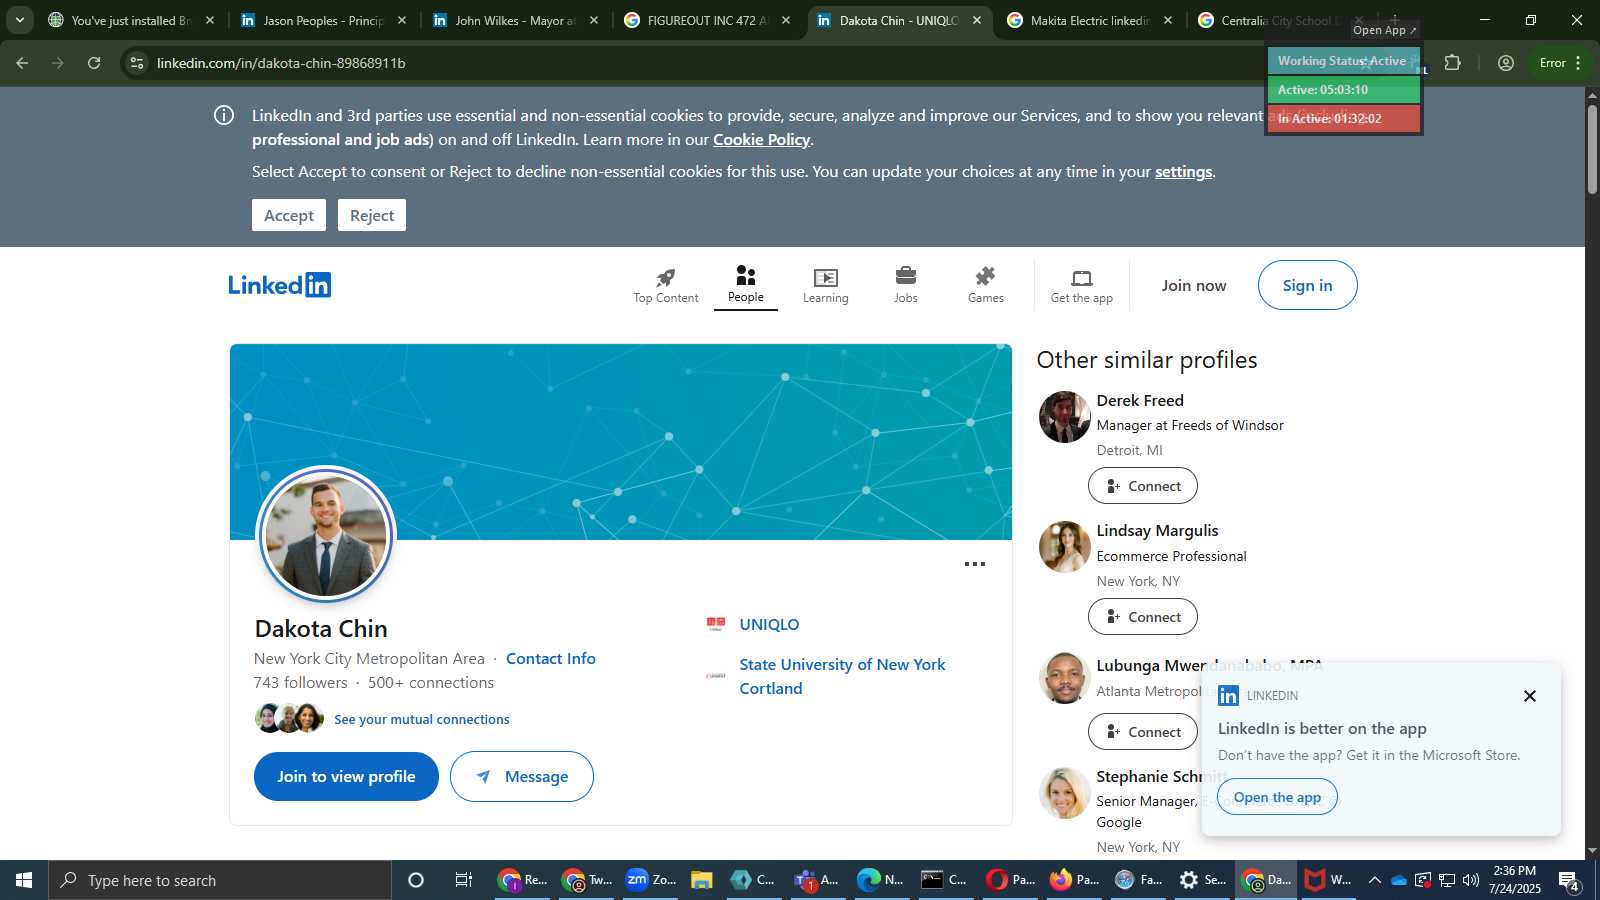Viewport: 1600px width, 900px height.
Task: Connect with Lubunga Mwendanababo
Action: (x=1143, y=732)
